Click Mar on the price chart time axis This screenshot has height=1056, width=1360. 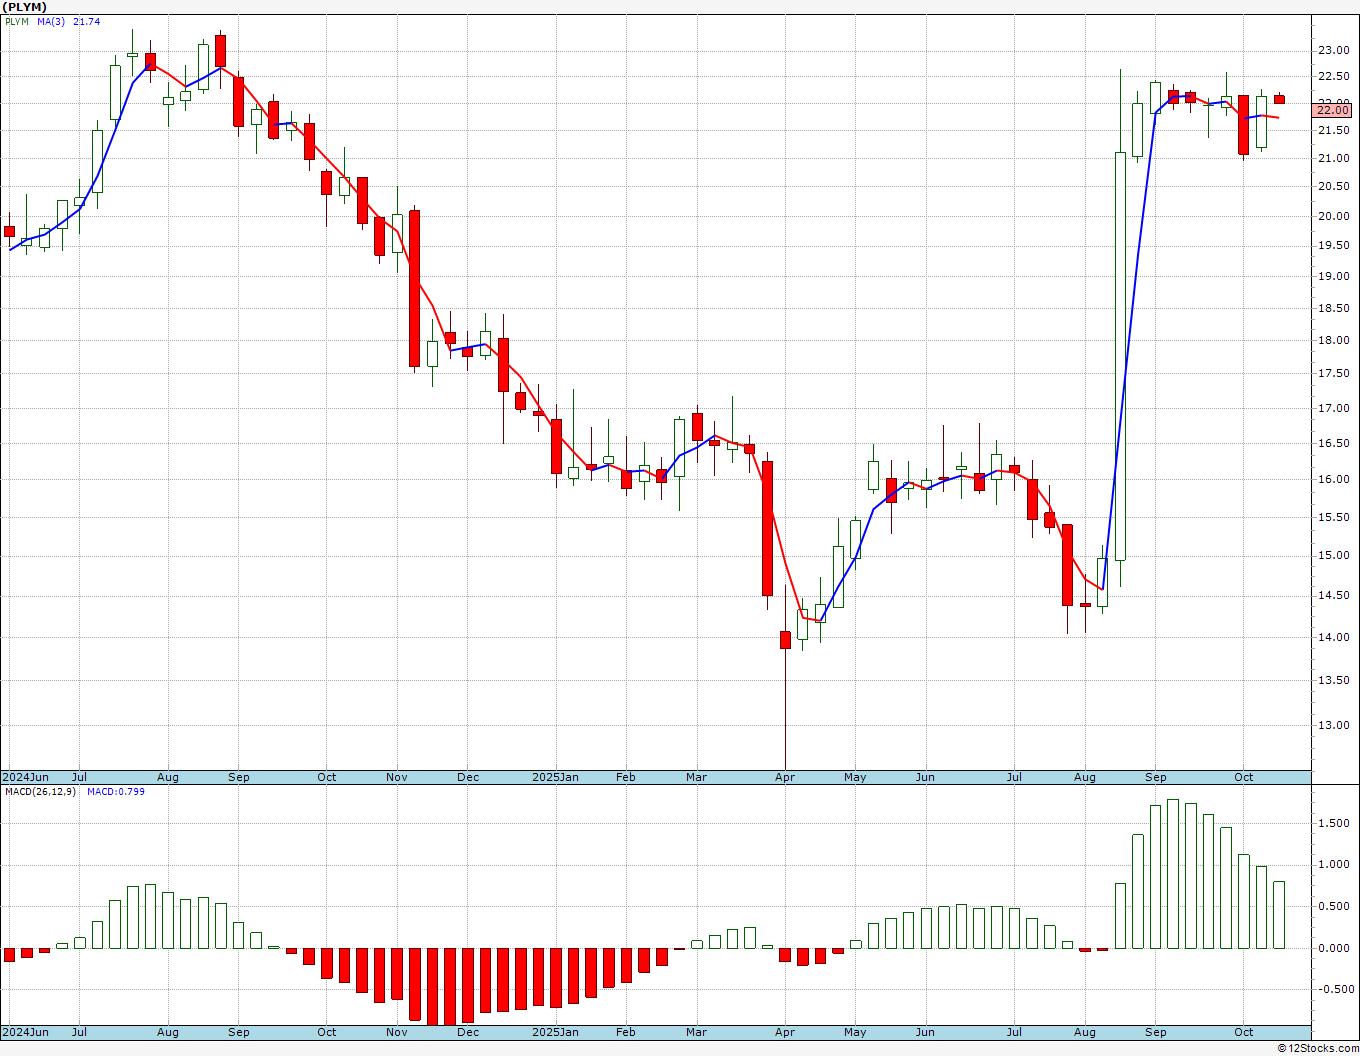[696, 777]
